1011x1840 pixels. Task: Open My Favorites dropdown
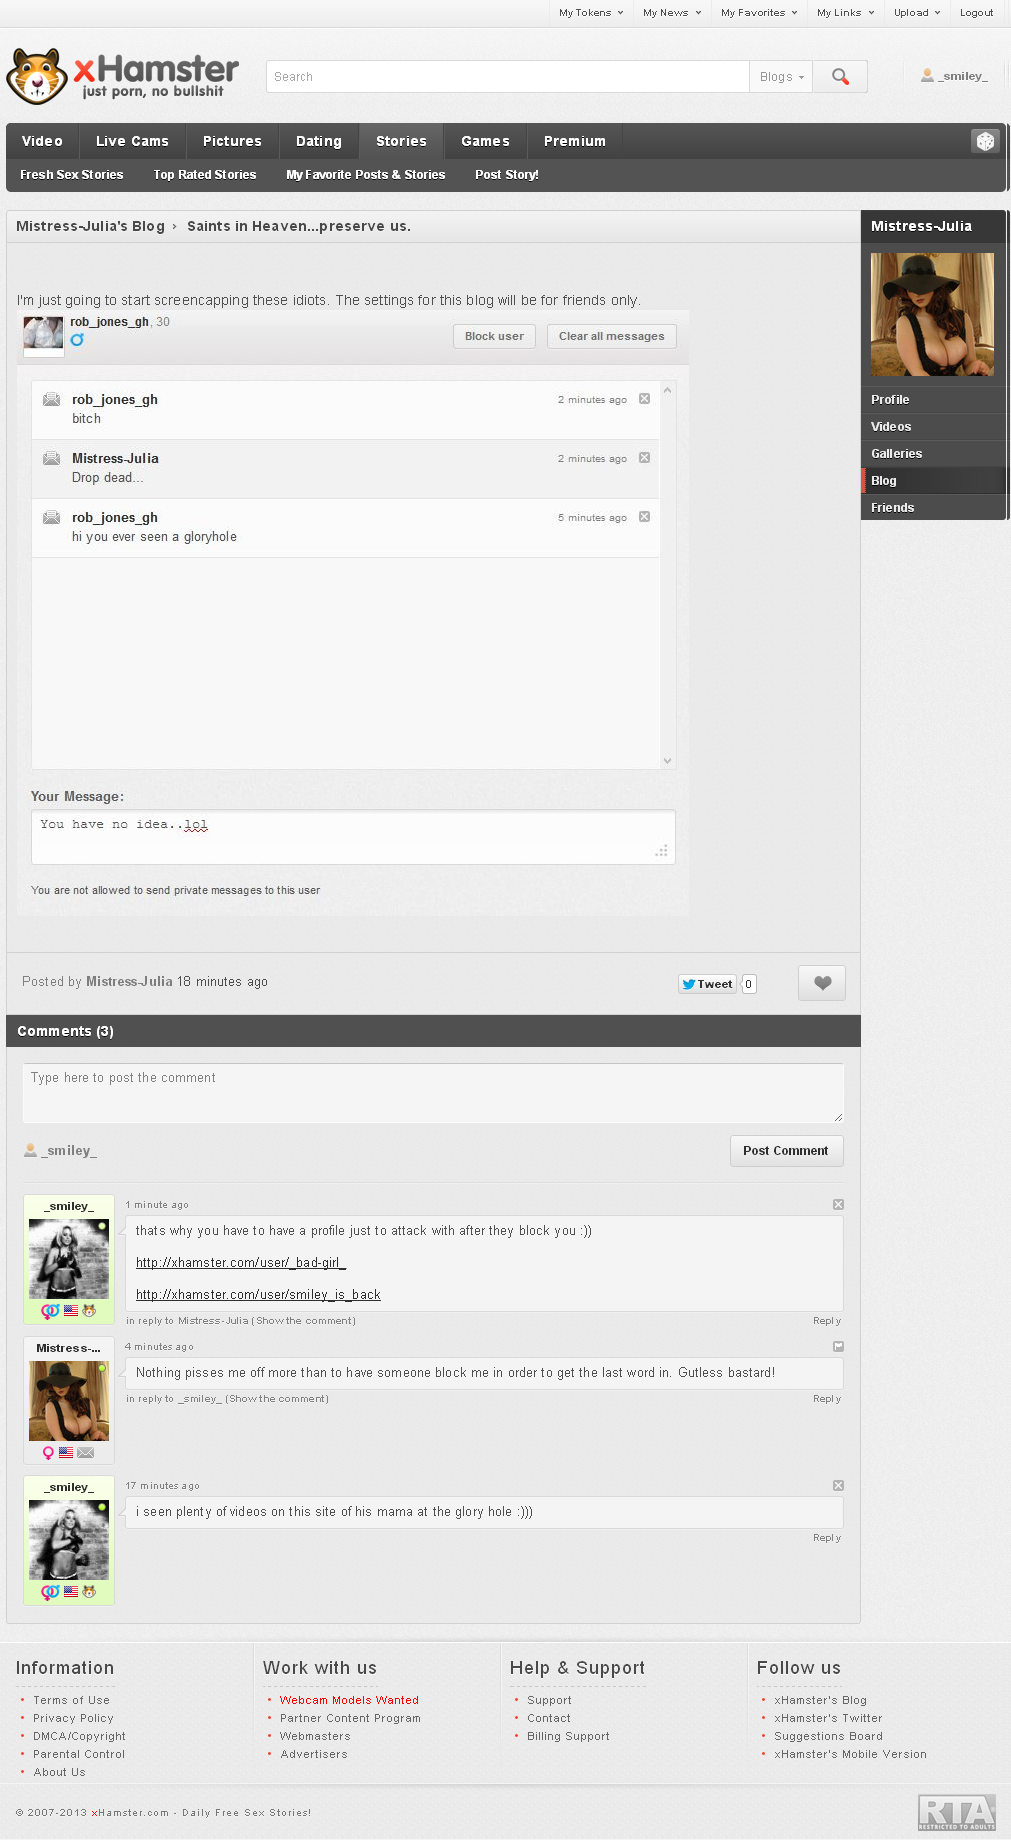[x=758, y=13]
